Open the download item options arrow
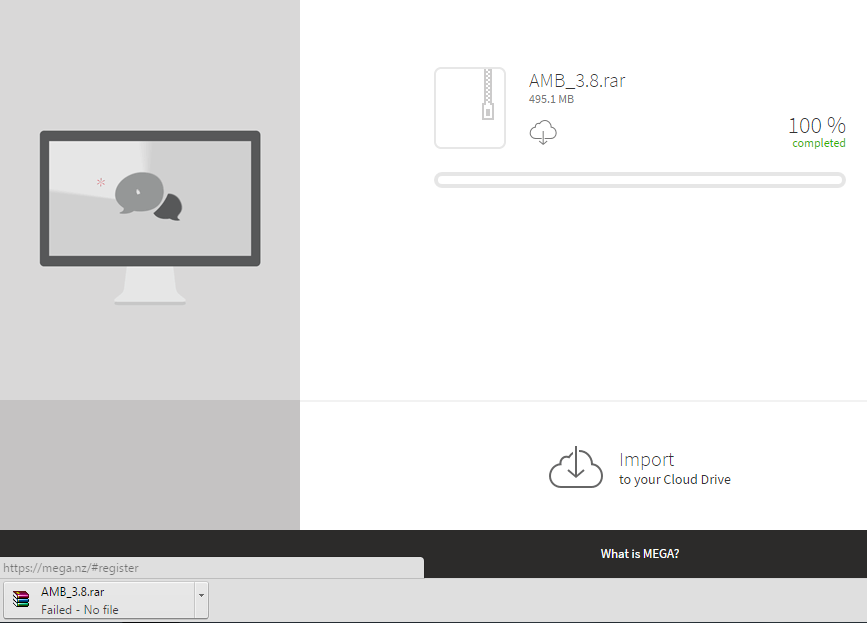 201,595
